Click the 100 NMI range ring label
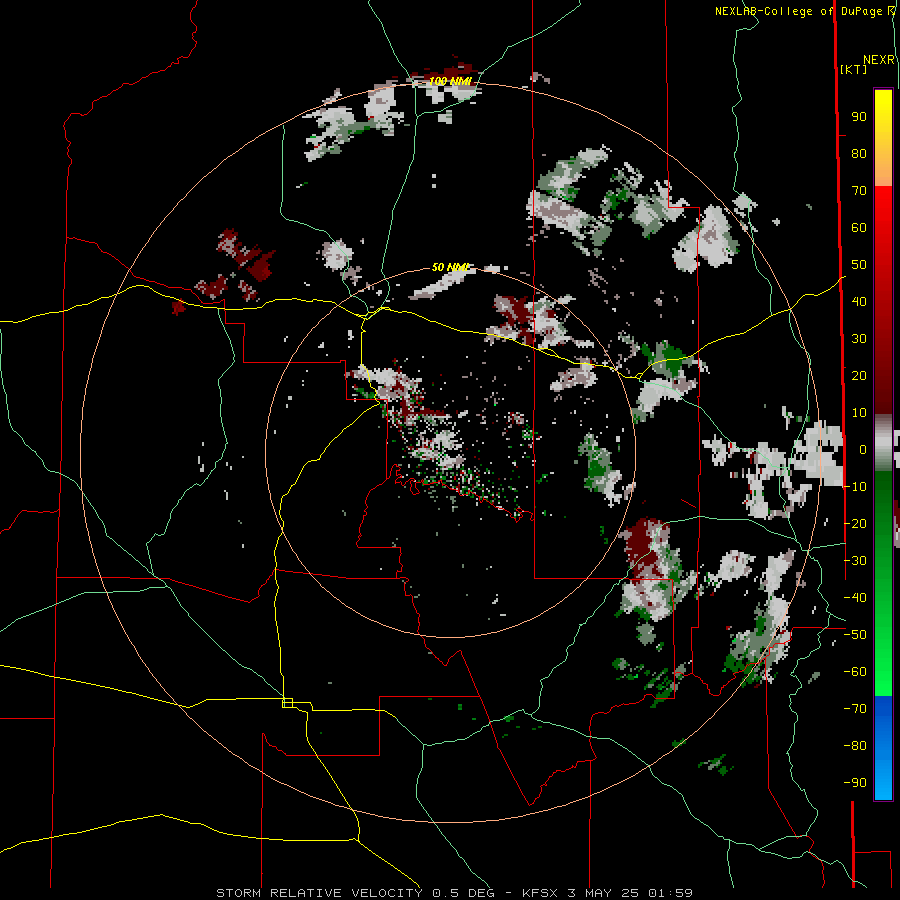 tap(450, 82)
